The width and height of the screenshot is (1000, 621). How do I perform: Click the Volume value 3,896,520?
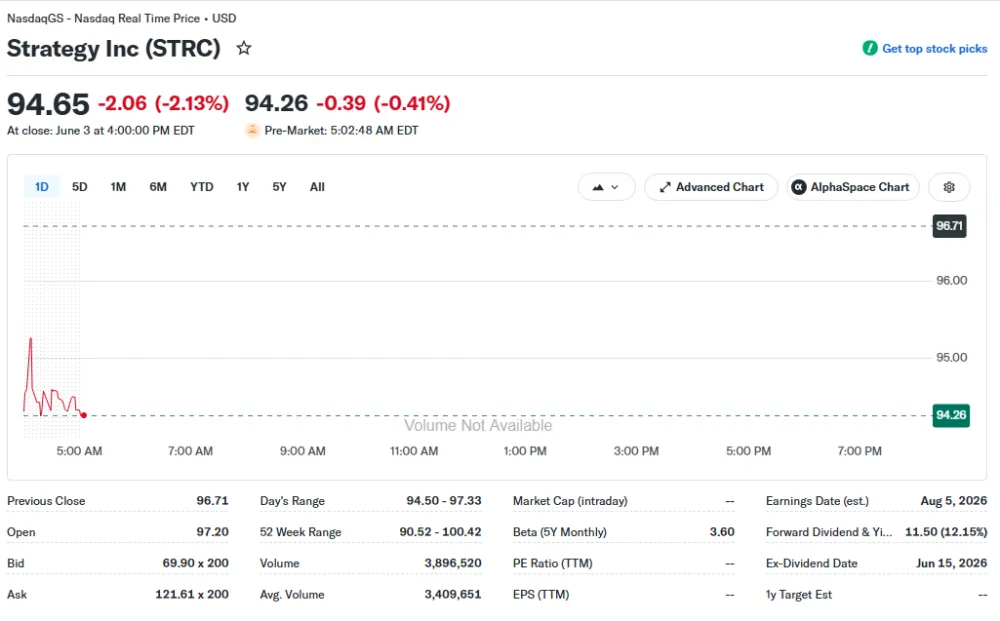point(453,562)
